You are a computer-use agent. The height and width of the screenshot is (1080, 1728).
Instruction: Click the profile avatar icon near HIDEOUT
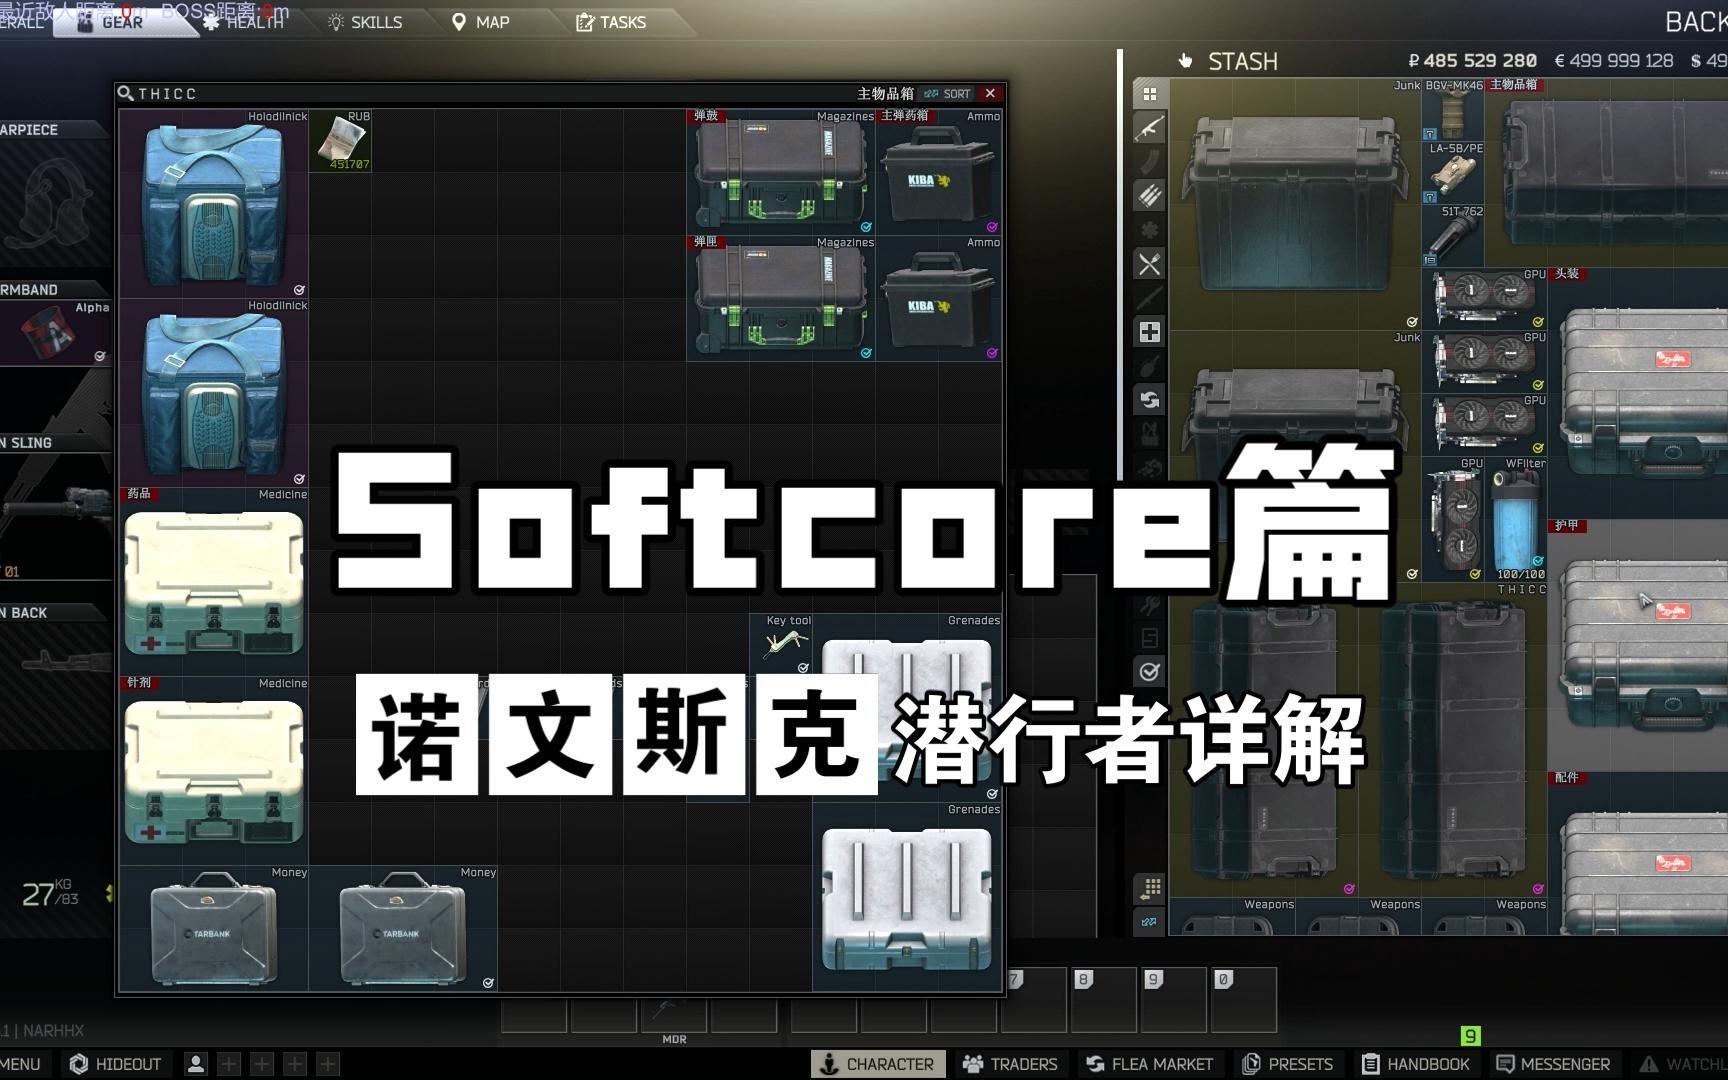[x=196, y=1064]
